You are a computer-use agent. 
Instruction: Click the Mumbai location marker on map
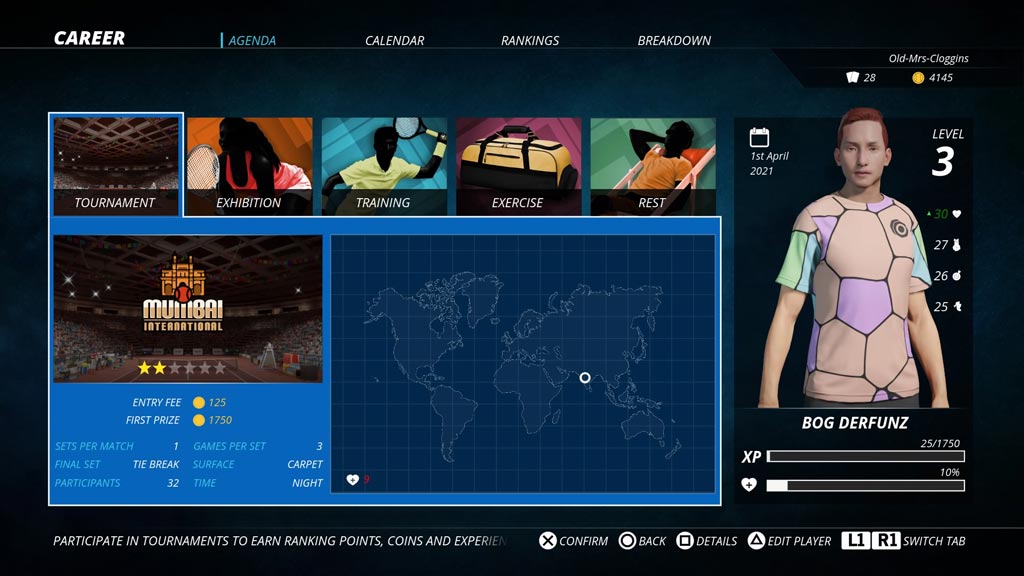pyautogui.click(x=585, y=377)
